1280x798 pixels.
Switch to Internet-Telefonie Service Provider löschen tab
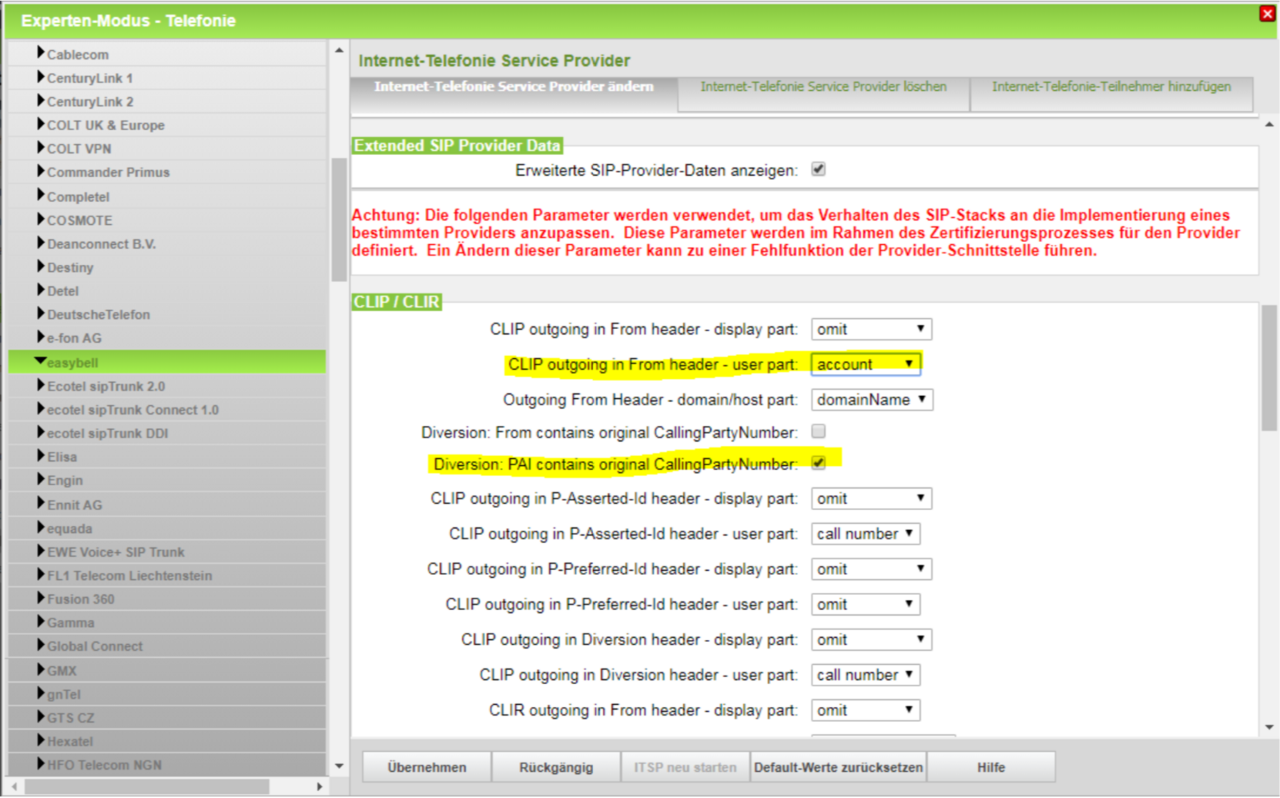click(x=823, y=87)
